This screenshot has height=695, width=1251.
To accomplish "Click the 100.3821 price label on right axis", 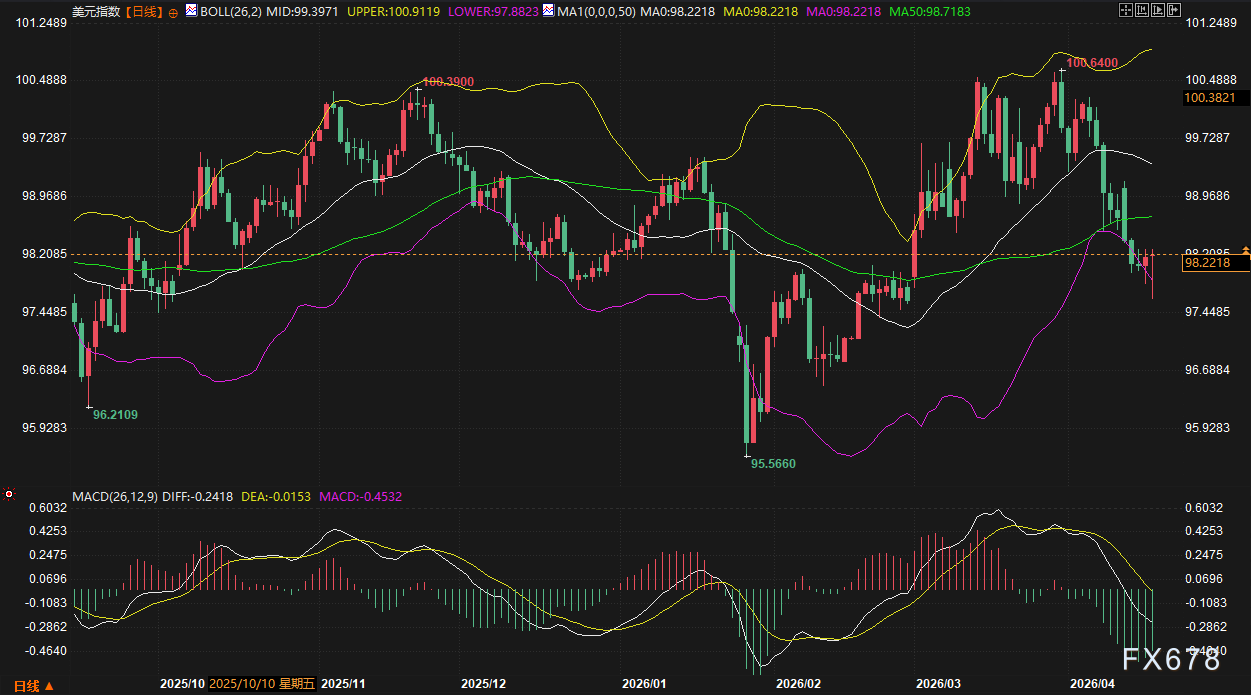I will click(1208, 98).
